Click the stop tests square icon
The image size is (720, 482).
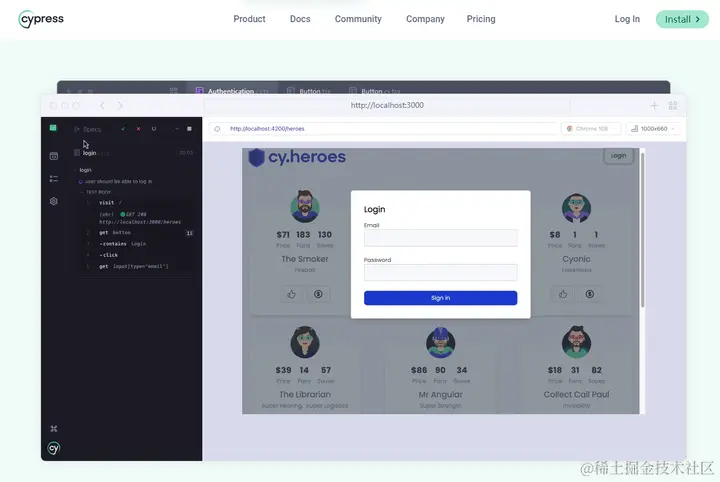(189, 129)
